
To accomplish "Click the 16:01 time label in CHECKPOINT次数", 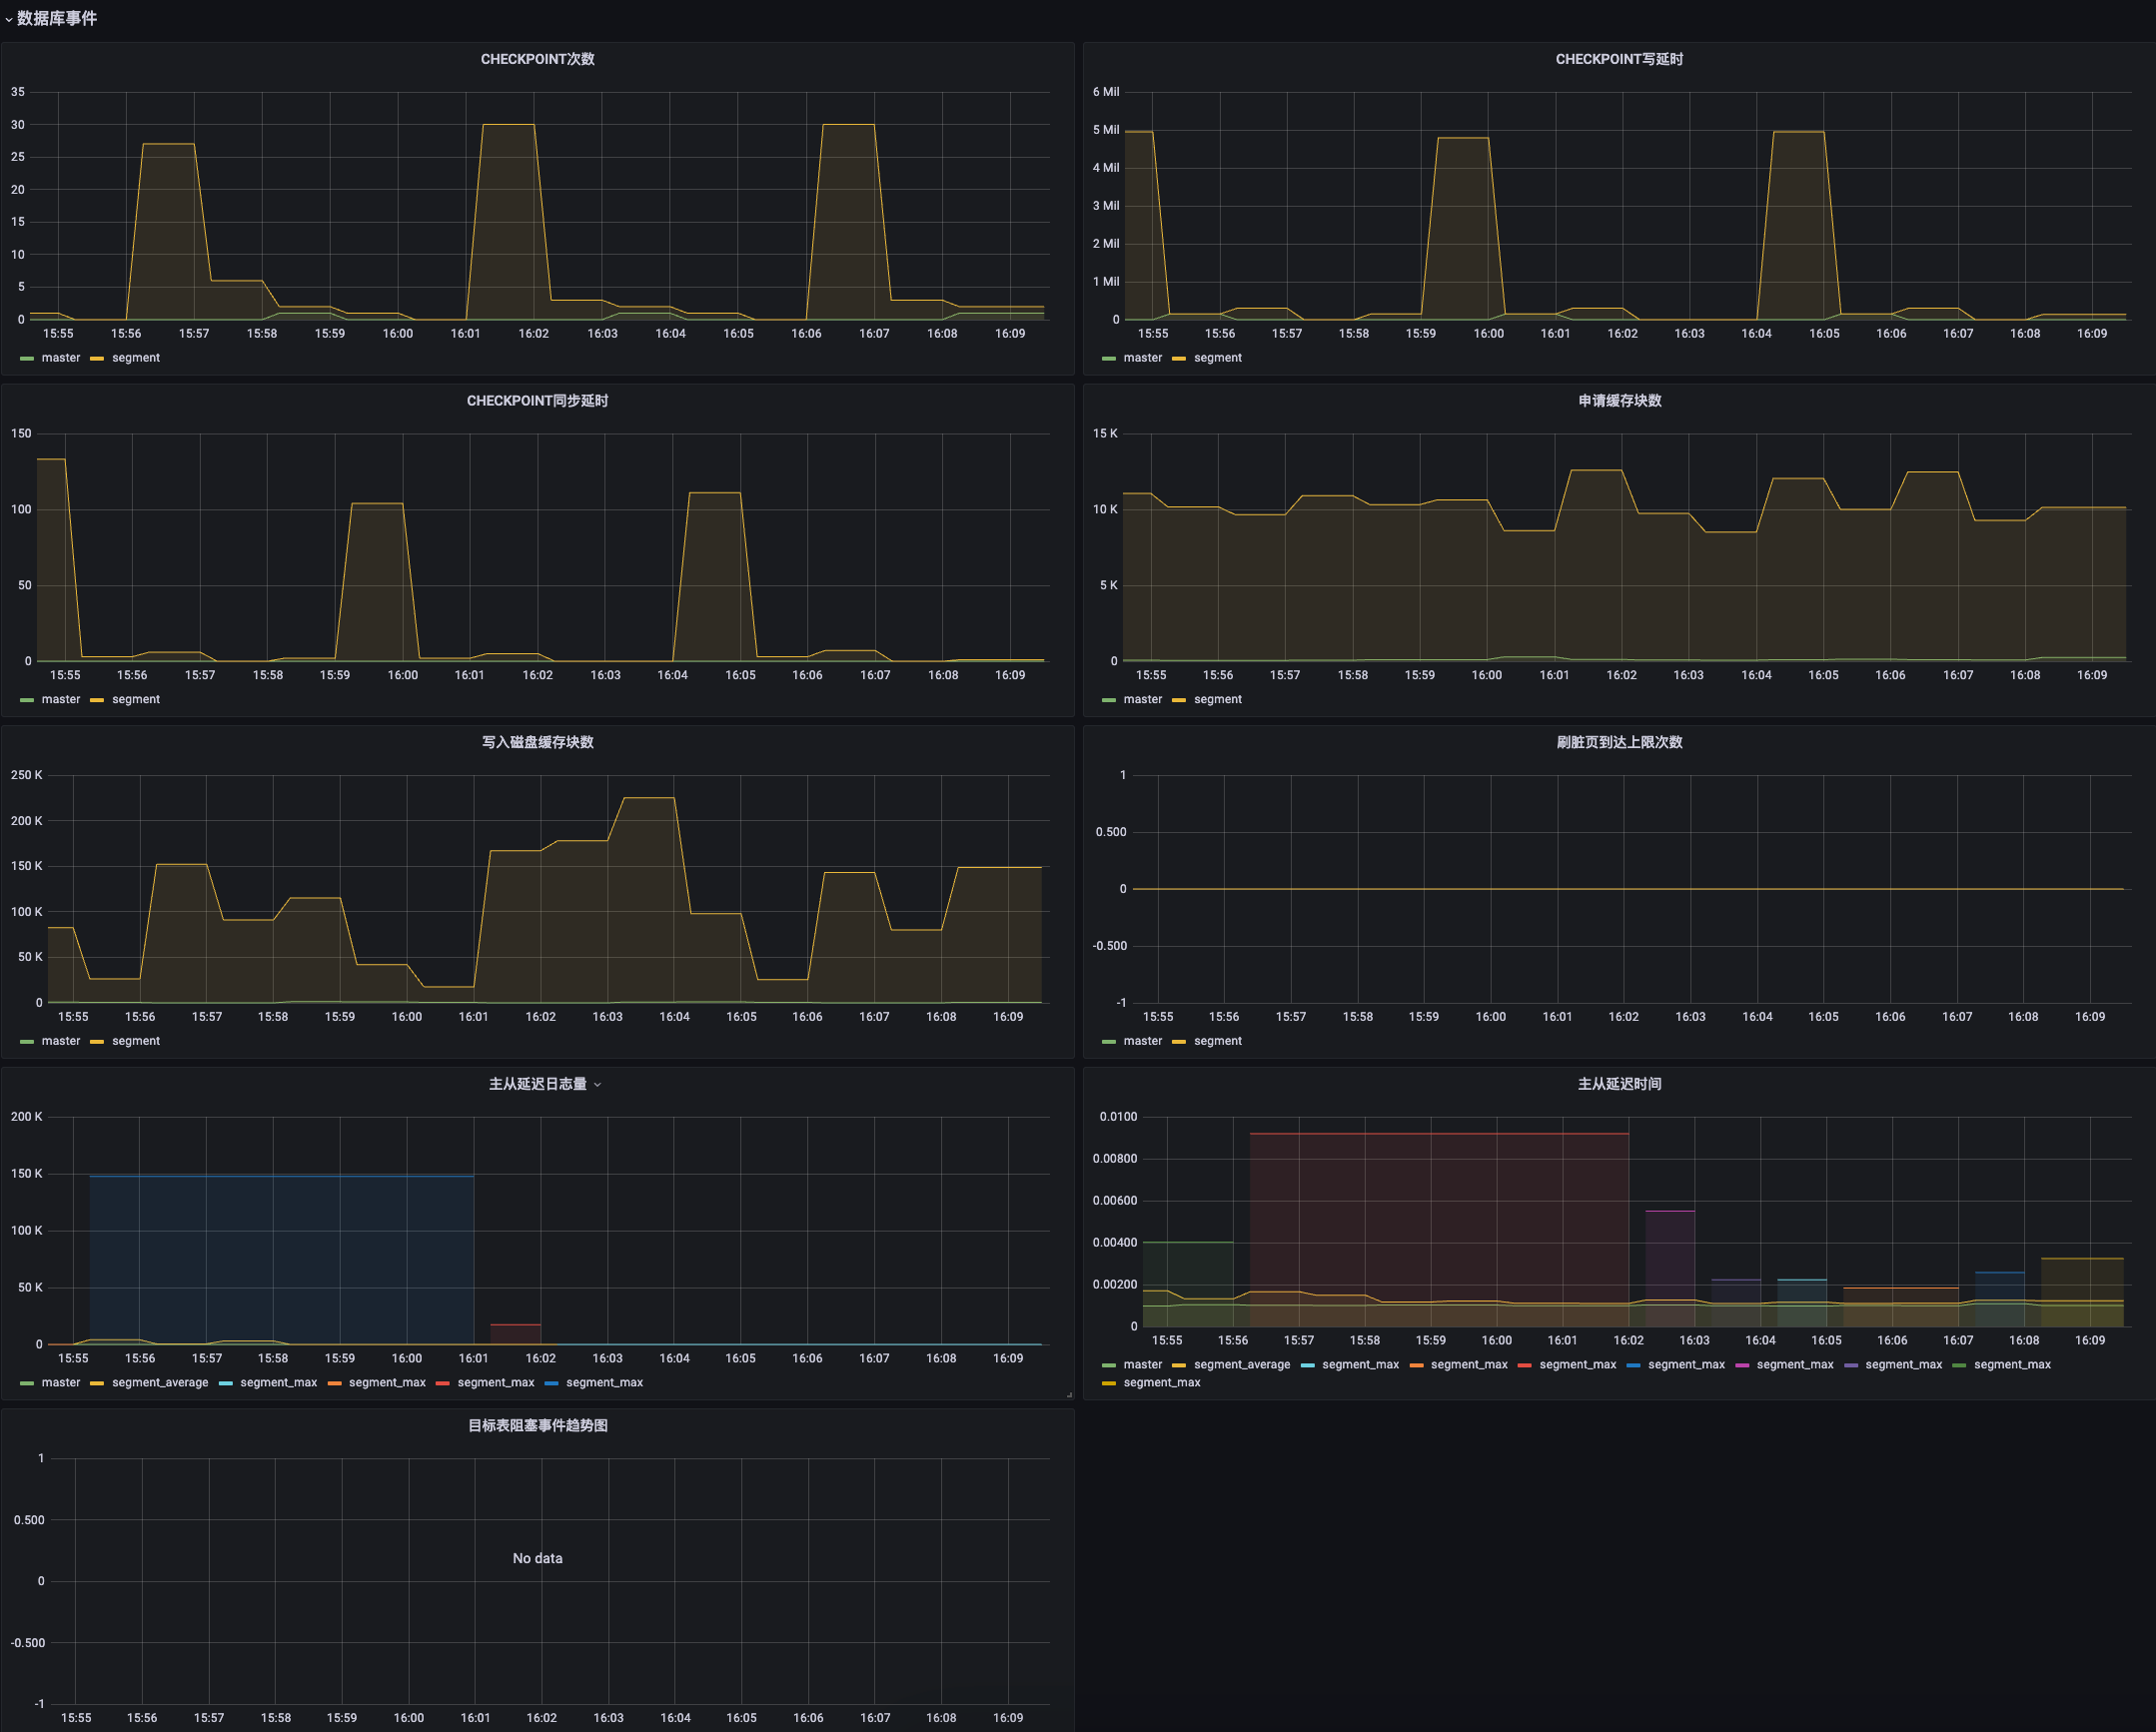I will [x=465, y=333].
